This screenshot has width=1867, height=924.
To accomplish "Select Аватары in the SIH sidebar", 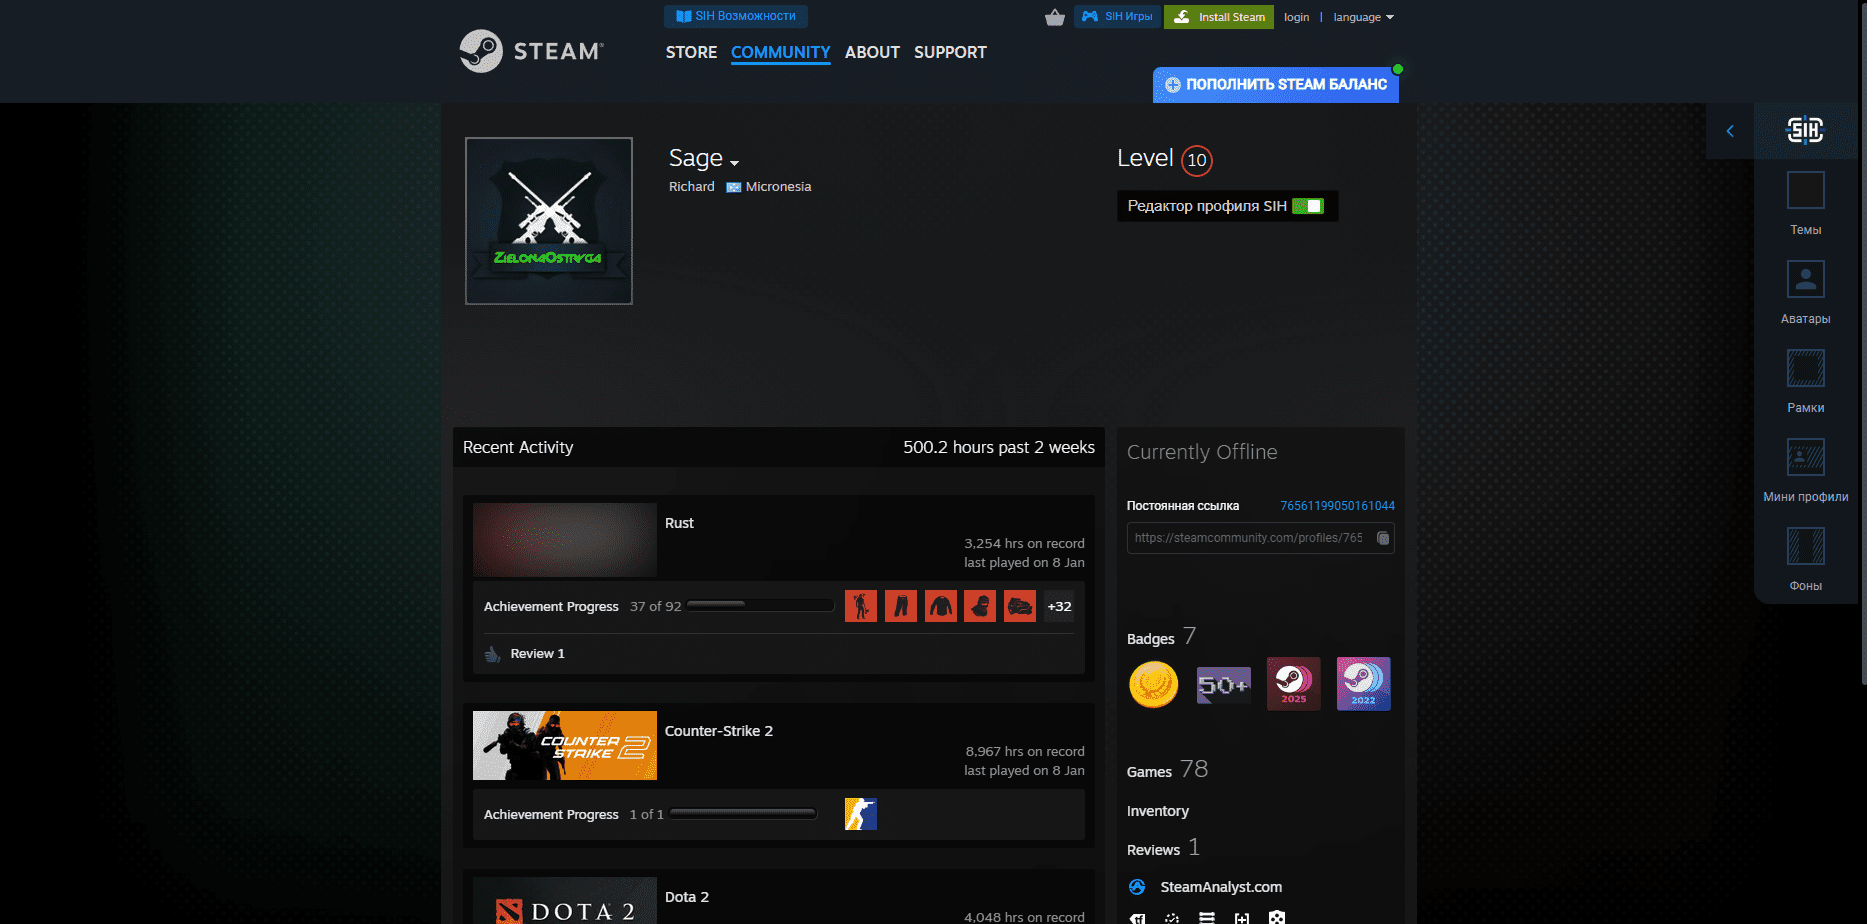I will pos(1805,290).
